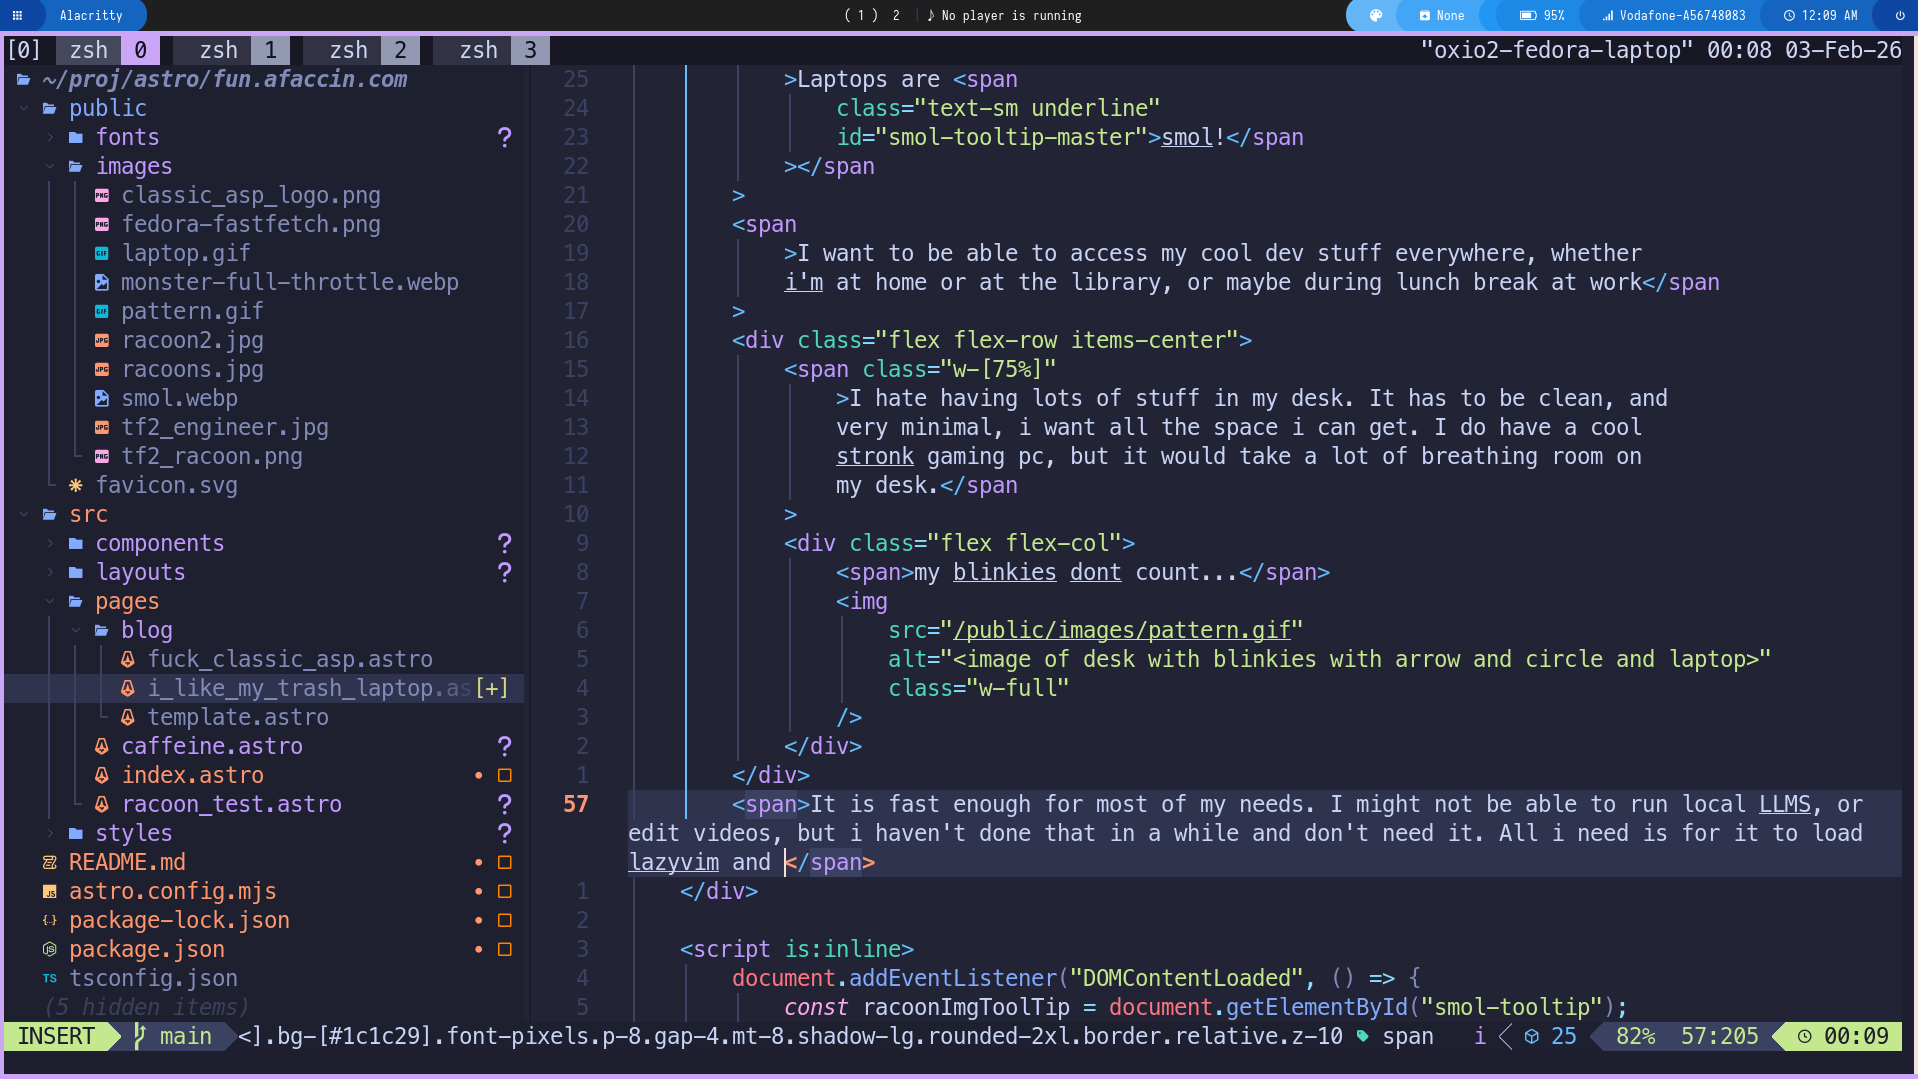Toggle the checkbox next to index.astro
The image size is (1918, 1079).
505,775
